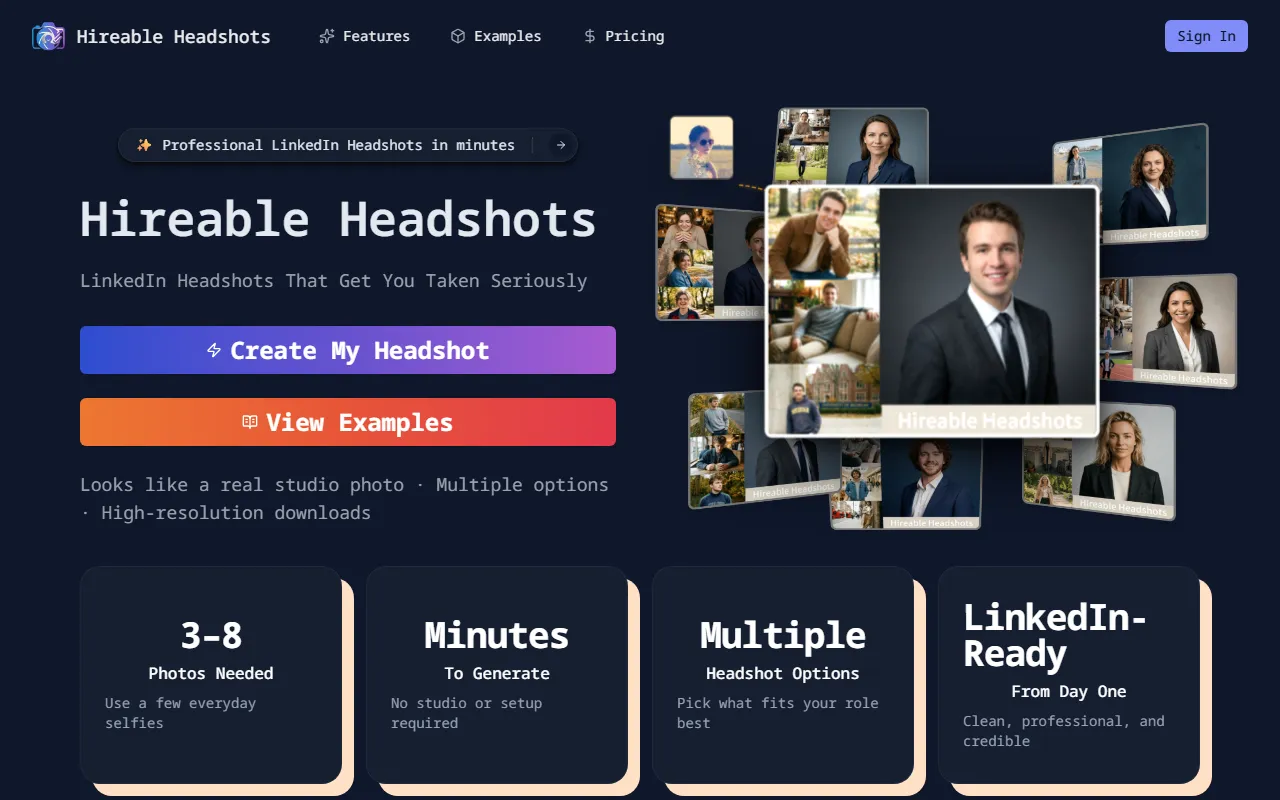Click the cube icon beside Examples
This screenshot has width=1280, height=800.
point(458,36)
